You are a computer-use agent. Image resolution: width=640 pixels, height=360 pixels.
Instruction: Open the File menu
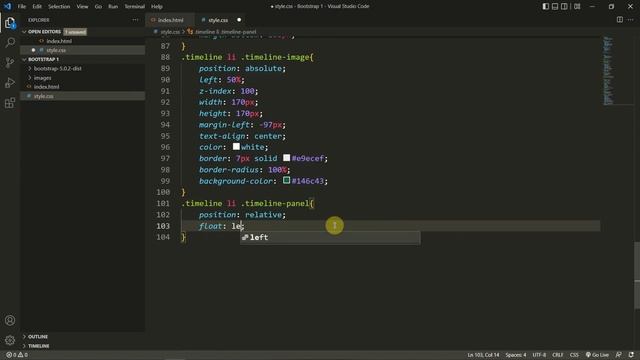(22, 7)
